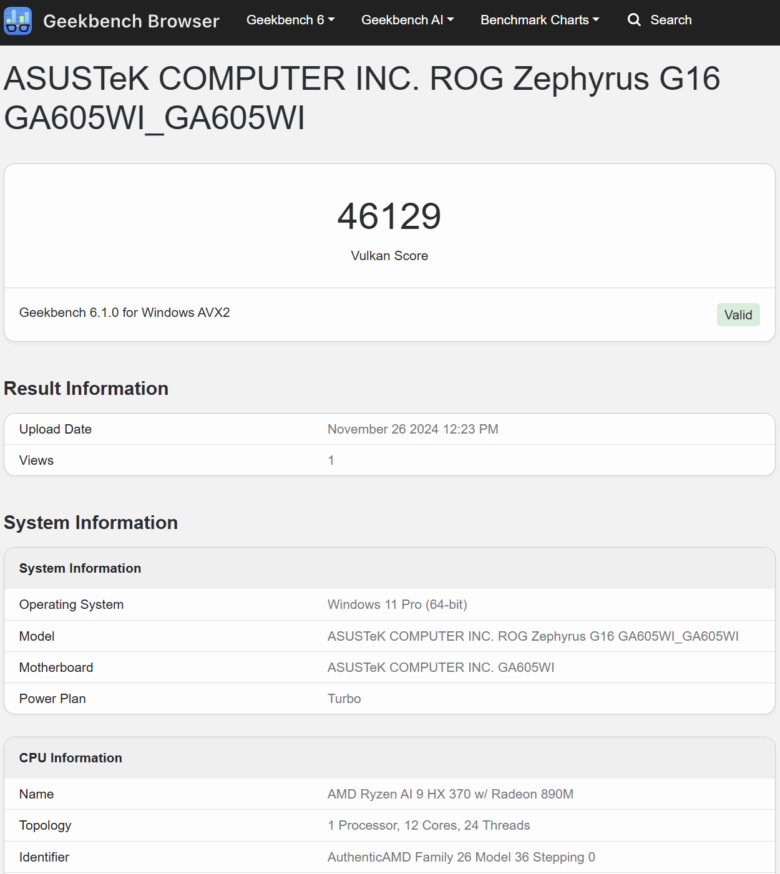Screen dimensions: 780x874
Task: Click the Views label
Action: tap(36, 460)
